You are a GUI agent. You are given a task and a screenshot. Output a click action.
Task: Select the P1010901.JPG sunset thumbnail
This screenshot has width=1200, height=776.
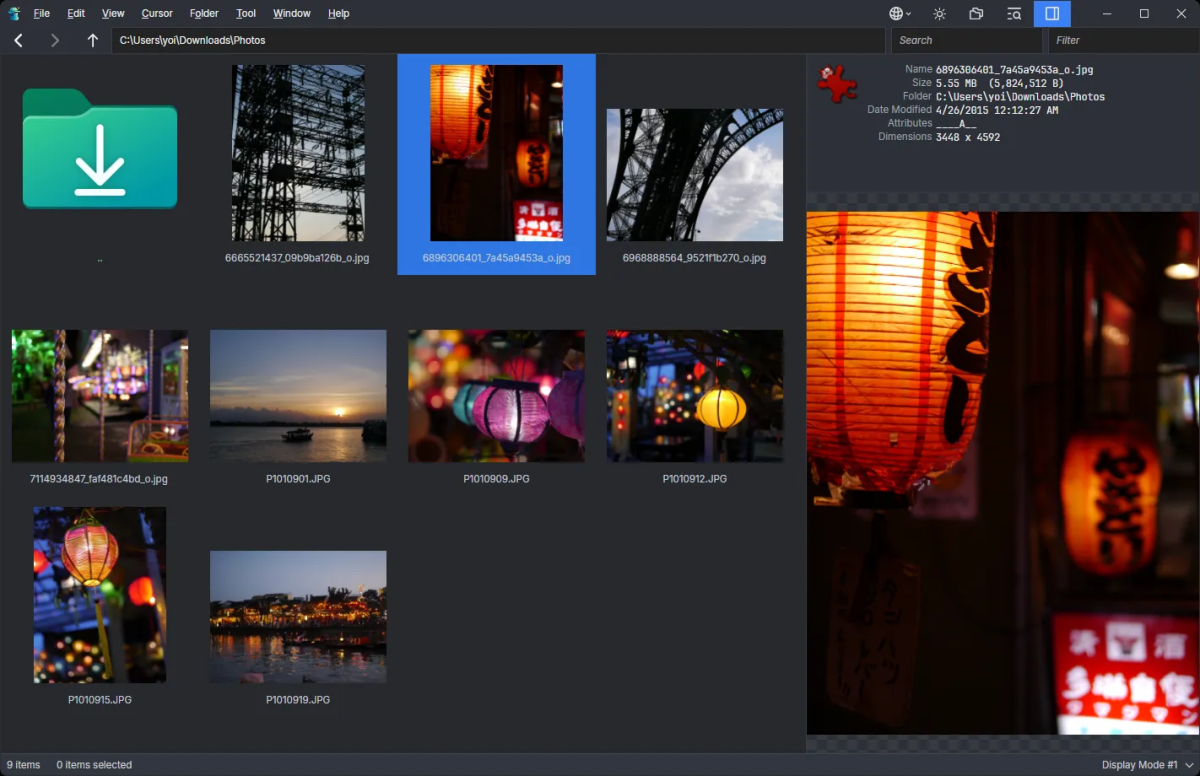pos(298,396)
